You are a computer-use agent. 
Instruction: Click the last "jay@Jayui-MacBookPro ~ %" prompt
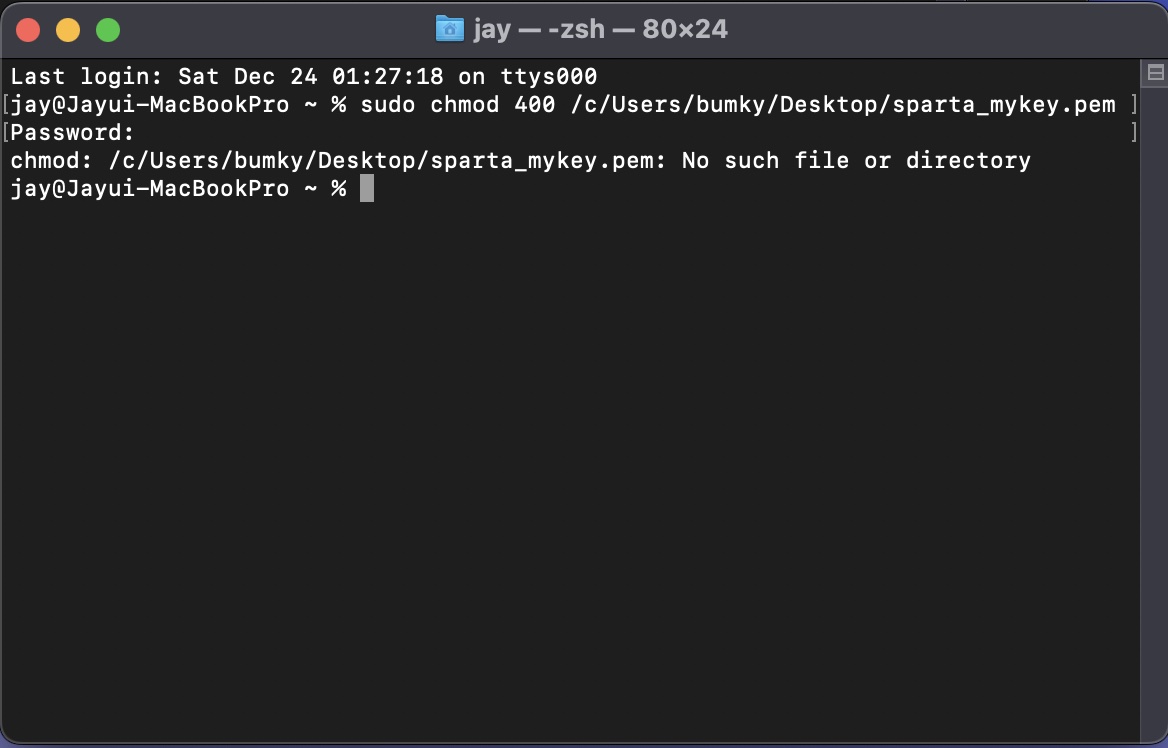(x=179, y=189)
